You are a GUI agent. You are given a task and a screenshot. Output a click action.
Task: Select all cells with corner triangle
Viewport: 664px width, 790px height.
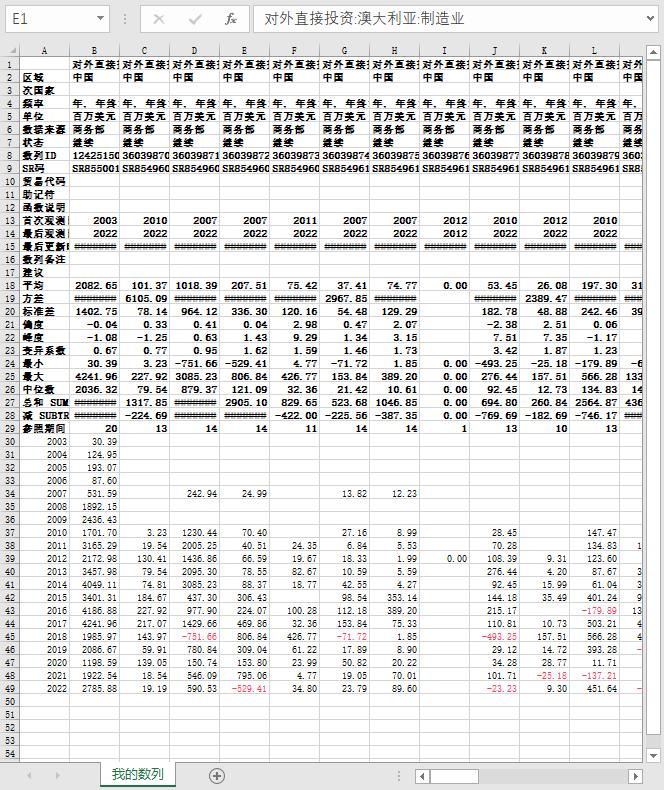click(x=12, y=50)
